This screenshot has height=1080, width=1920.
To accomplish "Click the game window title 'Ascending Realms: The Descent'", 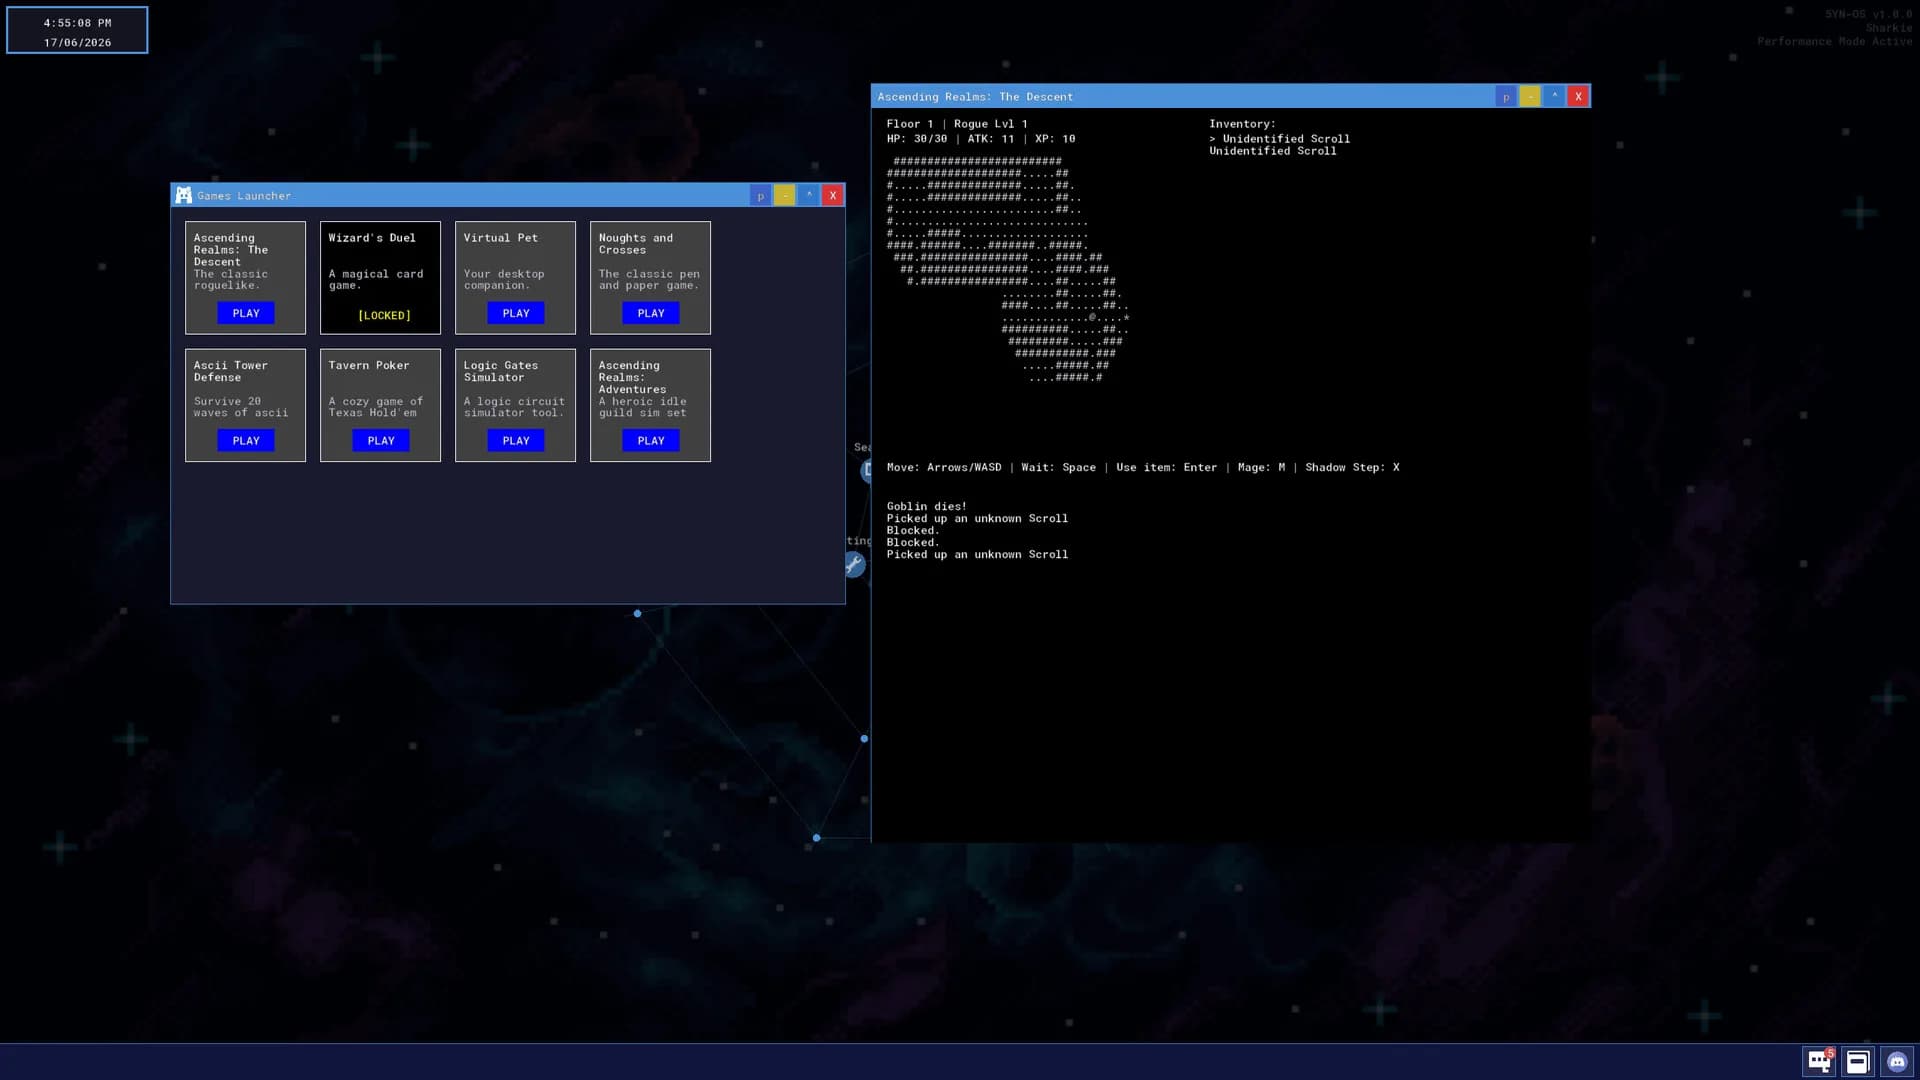I will [x=975, y=97].
